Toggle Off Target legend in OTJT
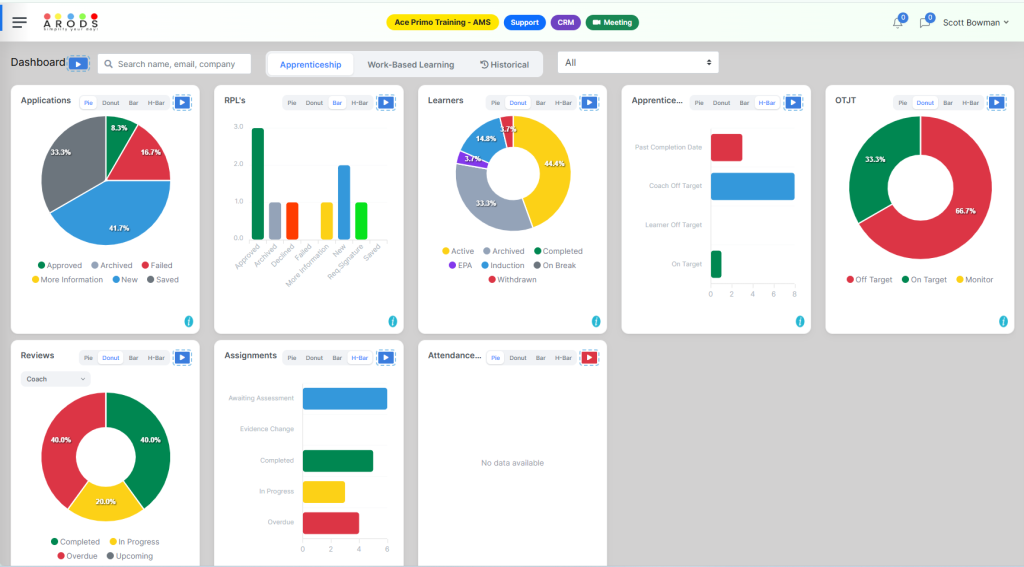Viewport: 1024px width, 567px height. tap(869, 280)
